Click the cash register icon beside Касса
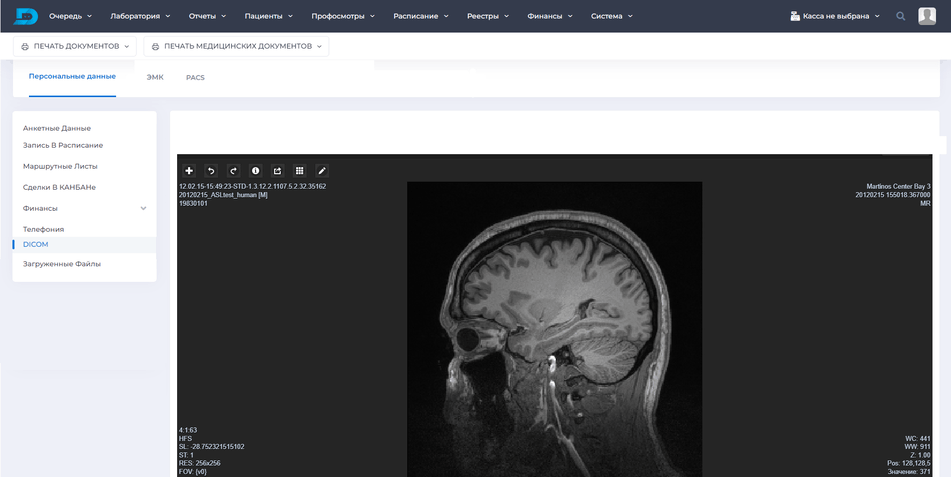 (795, 16)
